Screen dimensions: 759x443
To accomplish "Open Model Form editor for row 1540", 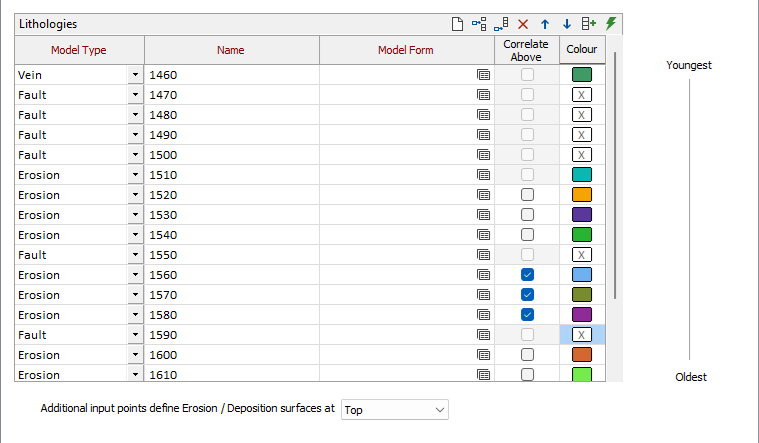I will [x=483, y=235].
